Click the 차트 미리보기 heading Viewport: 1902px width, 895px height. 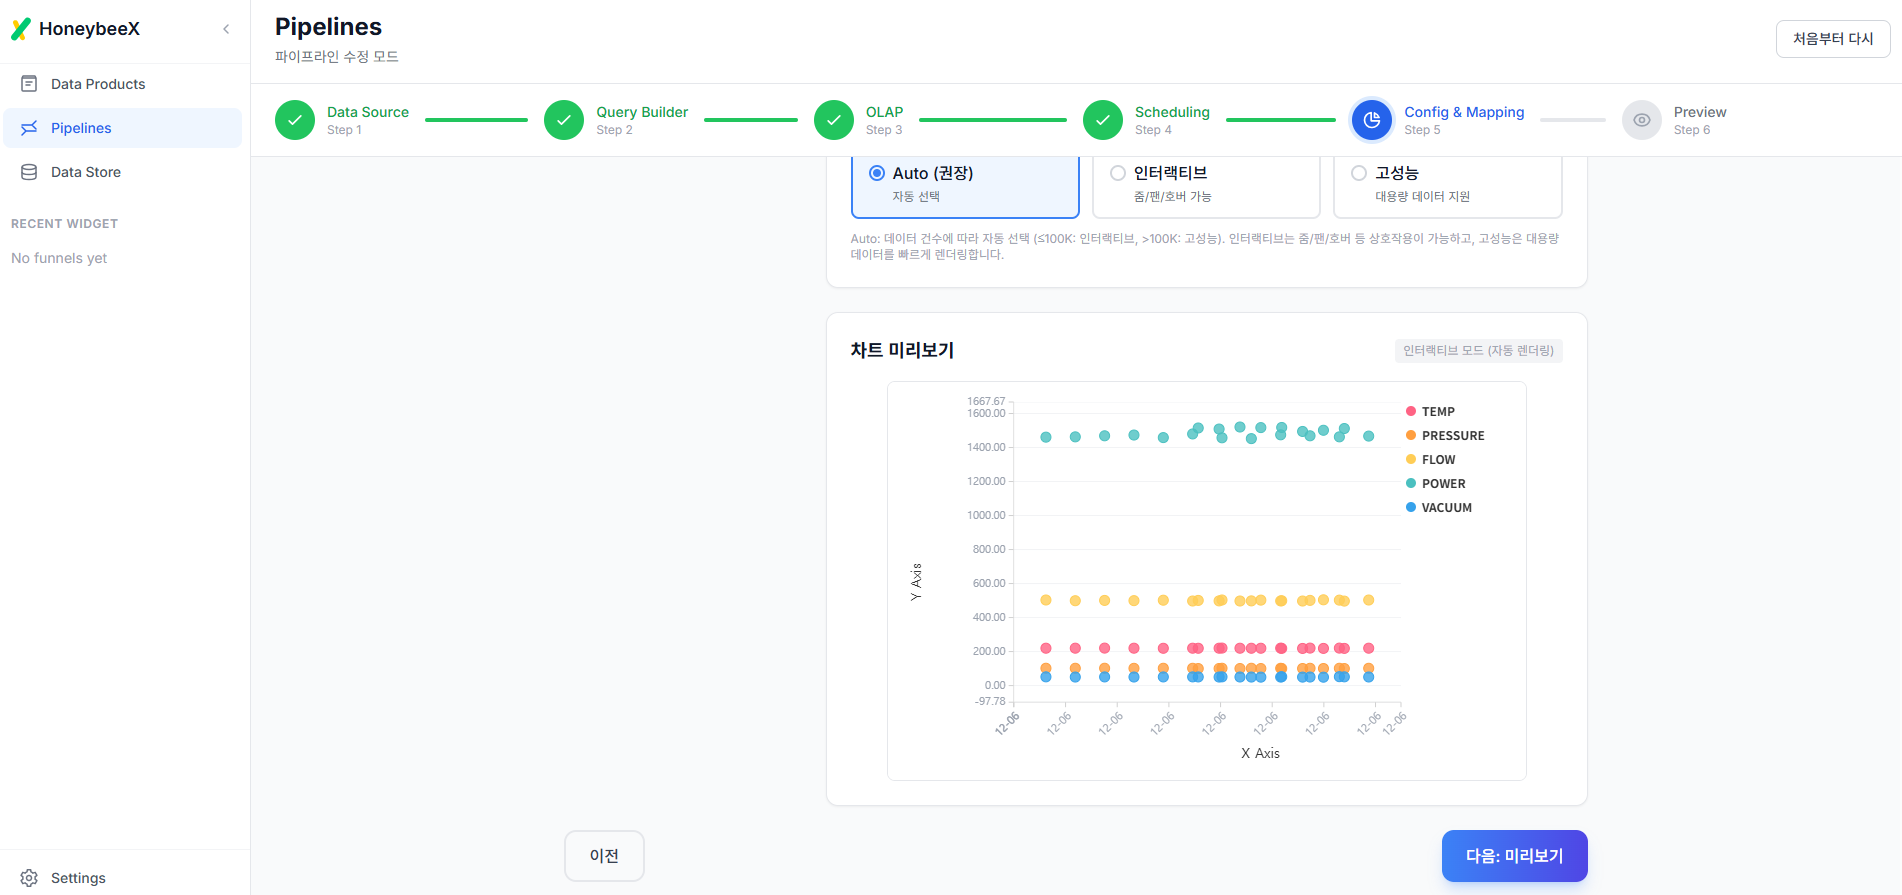pyautogui.click(x=902, y=350)
